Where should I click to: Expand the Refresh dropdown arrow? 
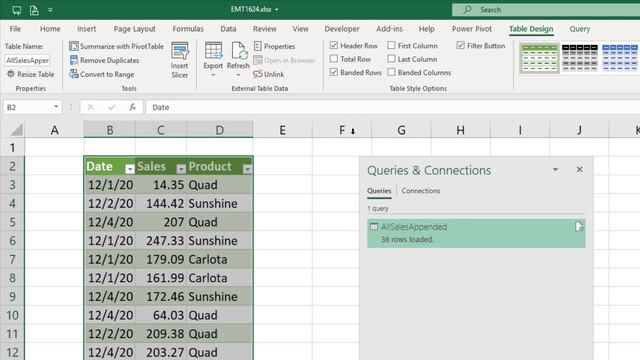[x=238, y=76]
